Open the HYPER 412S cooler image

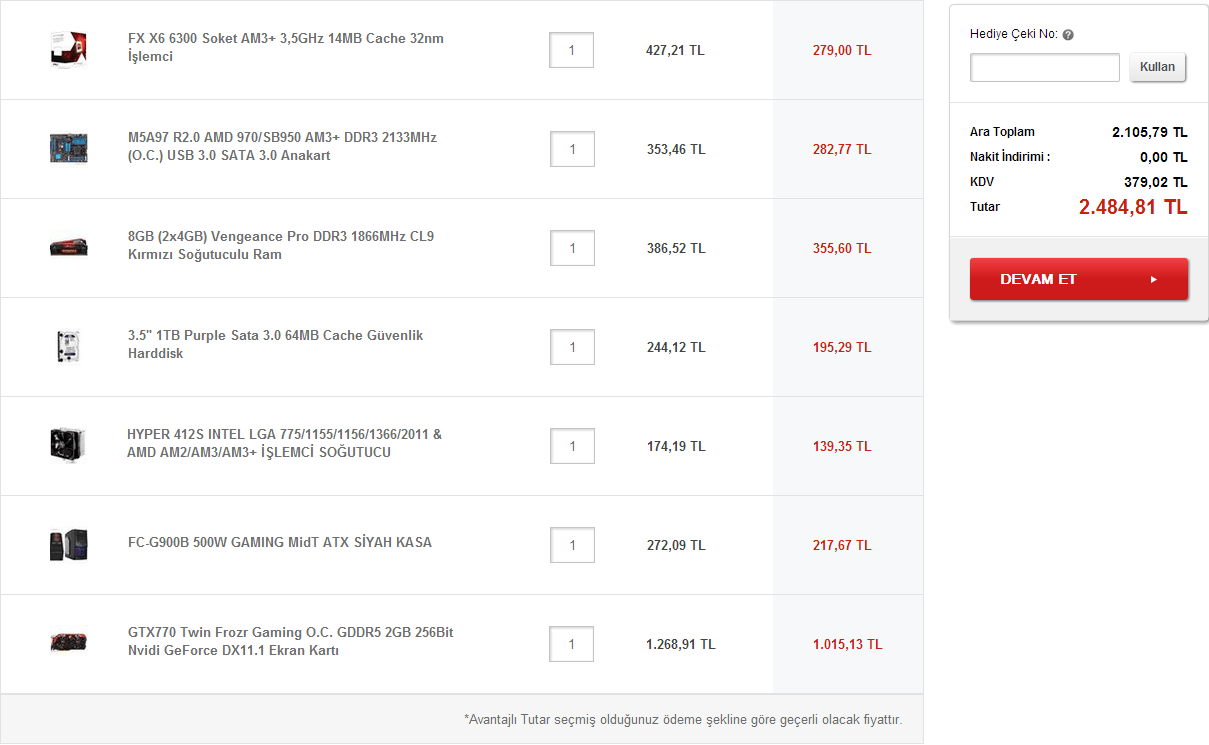68,445
